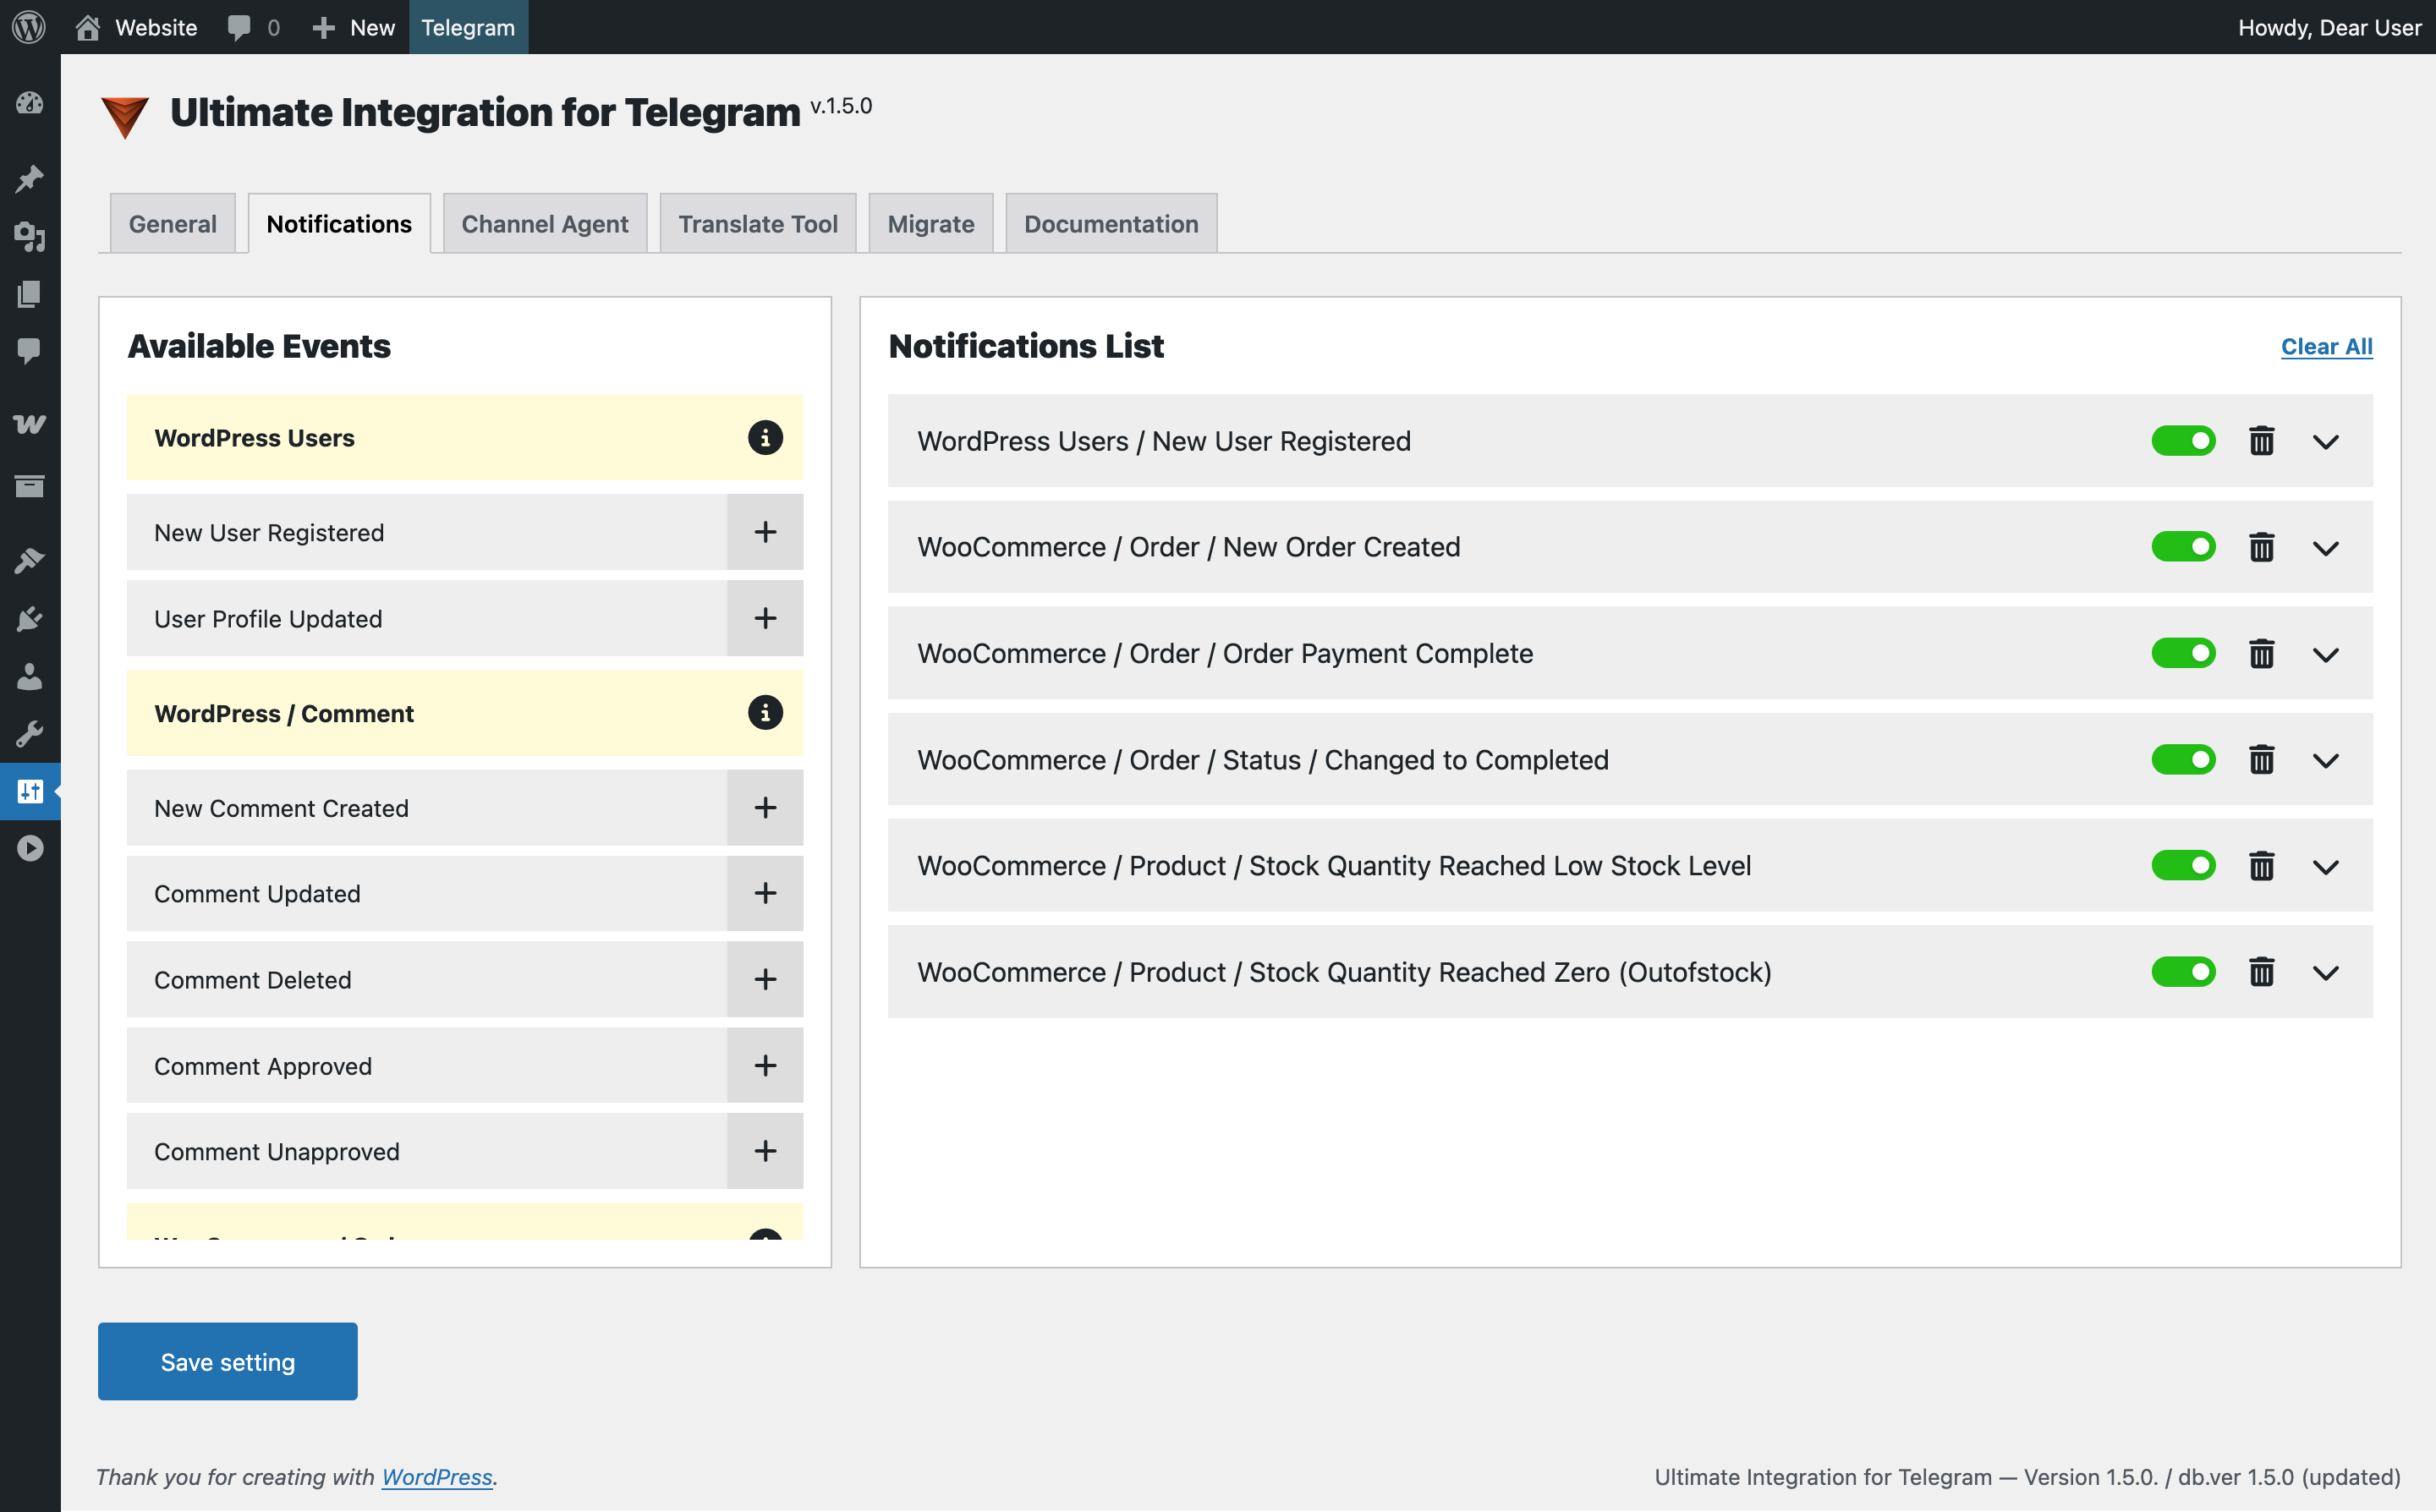Turn off the Low Stock Level notification
Viewport: 2436px width, 1512px height.
(2183, 866)
